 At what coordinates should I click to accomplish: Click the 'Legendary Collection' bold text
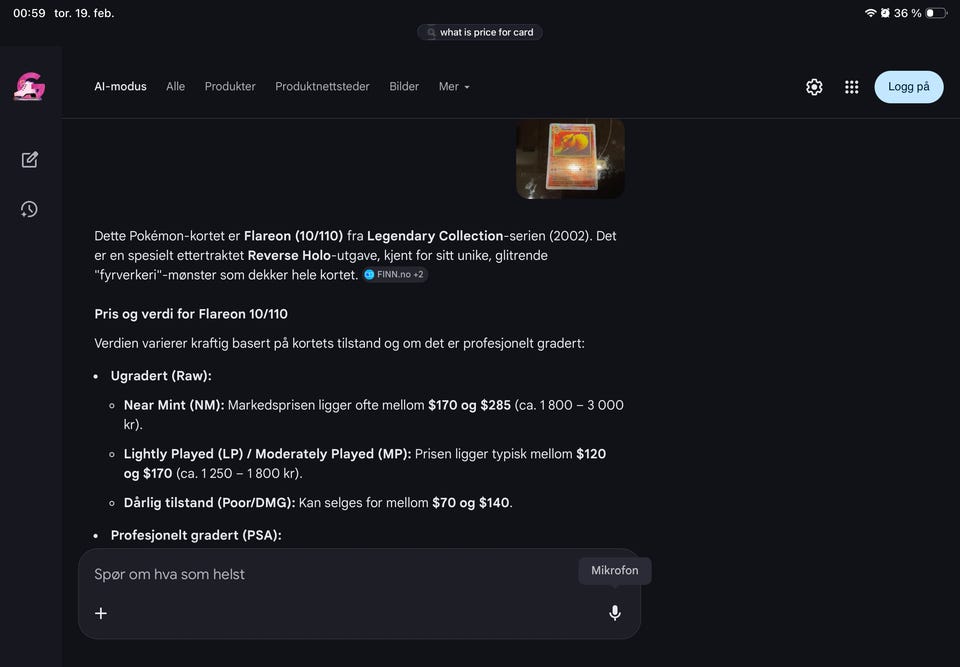point(435,236)
